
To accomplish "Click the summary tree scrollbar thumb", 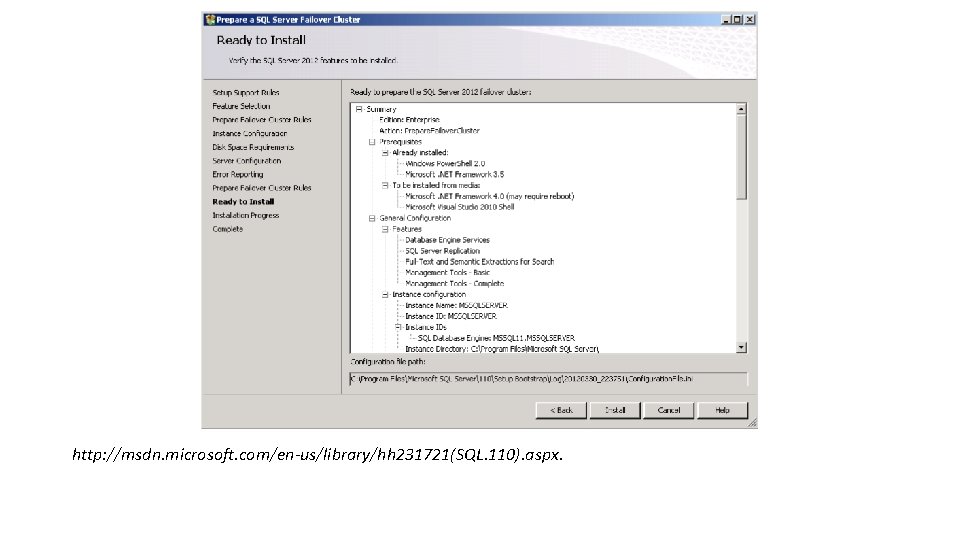I will pyautogui.click(x=741, y=157).
